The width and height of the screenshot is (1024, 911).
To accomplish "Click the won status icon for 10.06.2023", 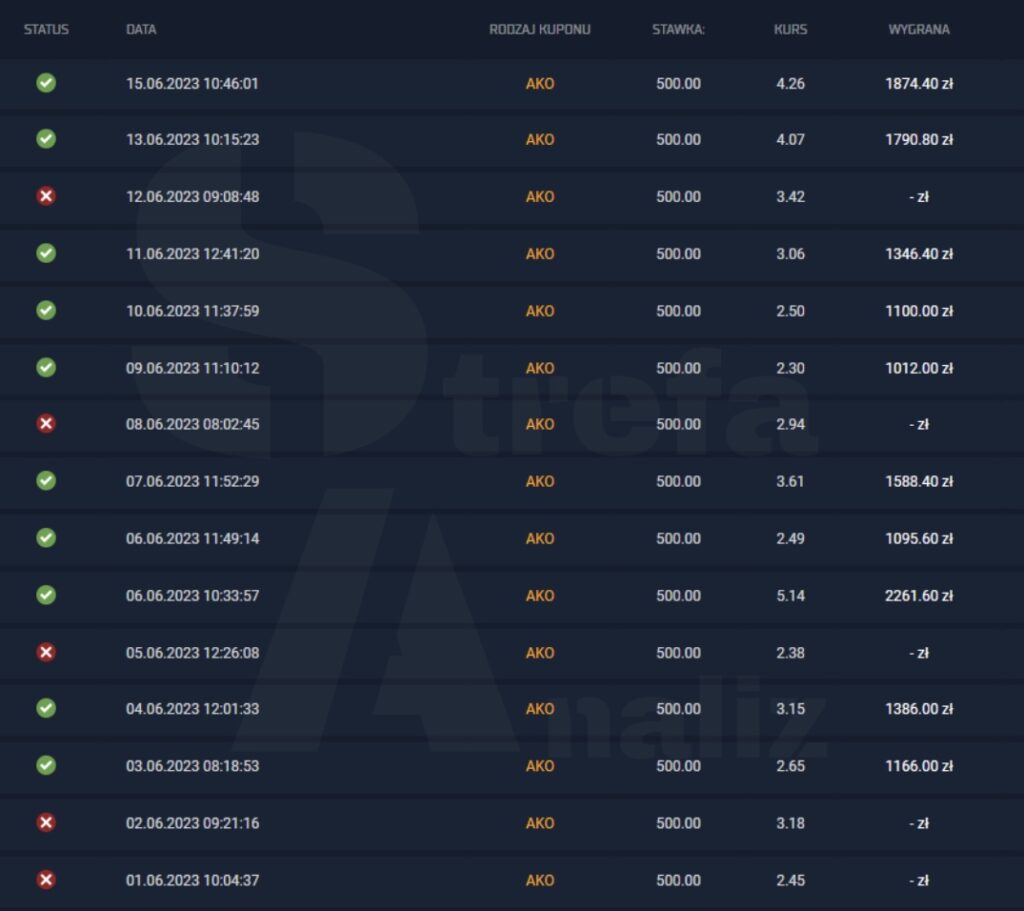I will (46, 310).
